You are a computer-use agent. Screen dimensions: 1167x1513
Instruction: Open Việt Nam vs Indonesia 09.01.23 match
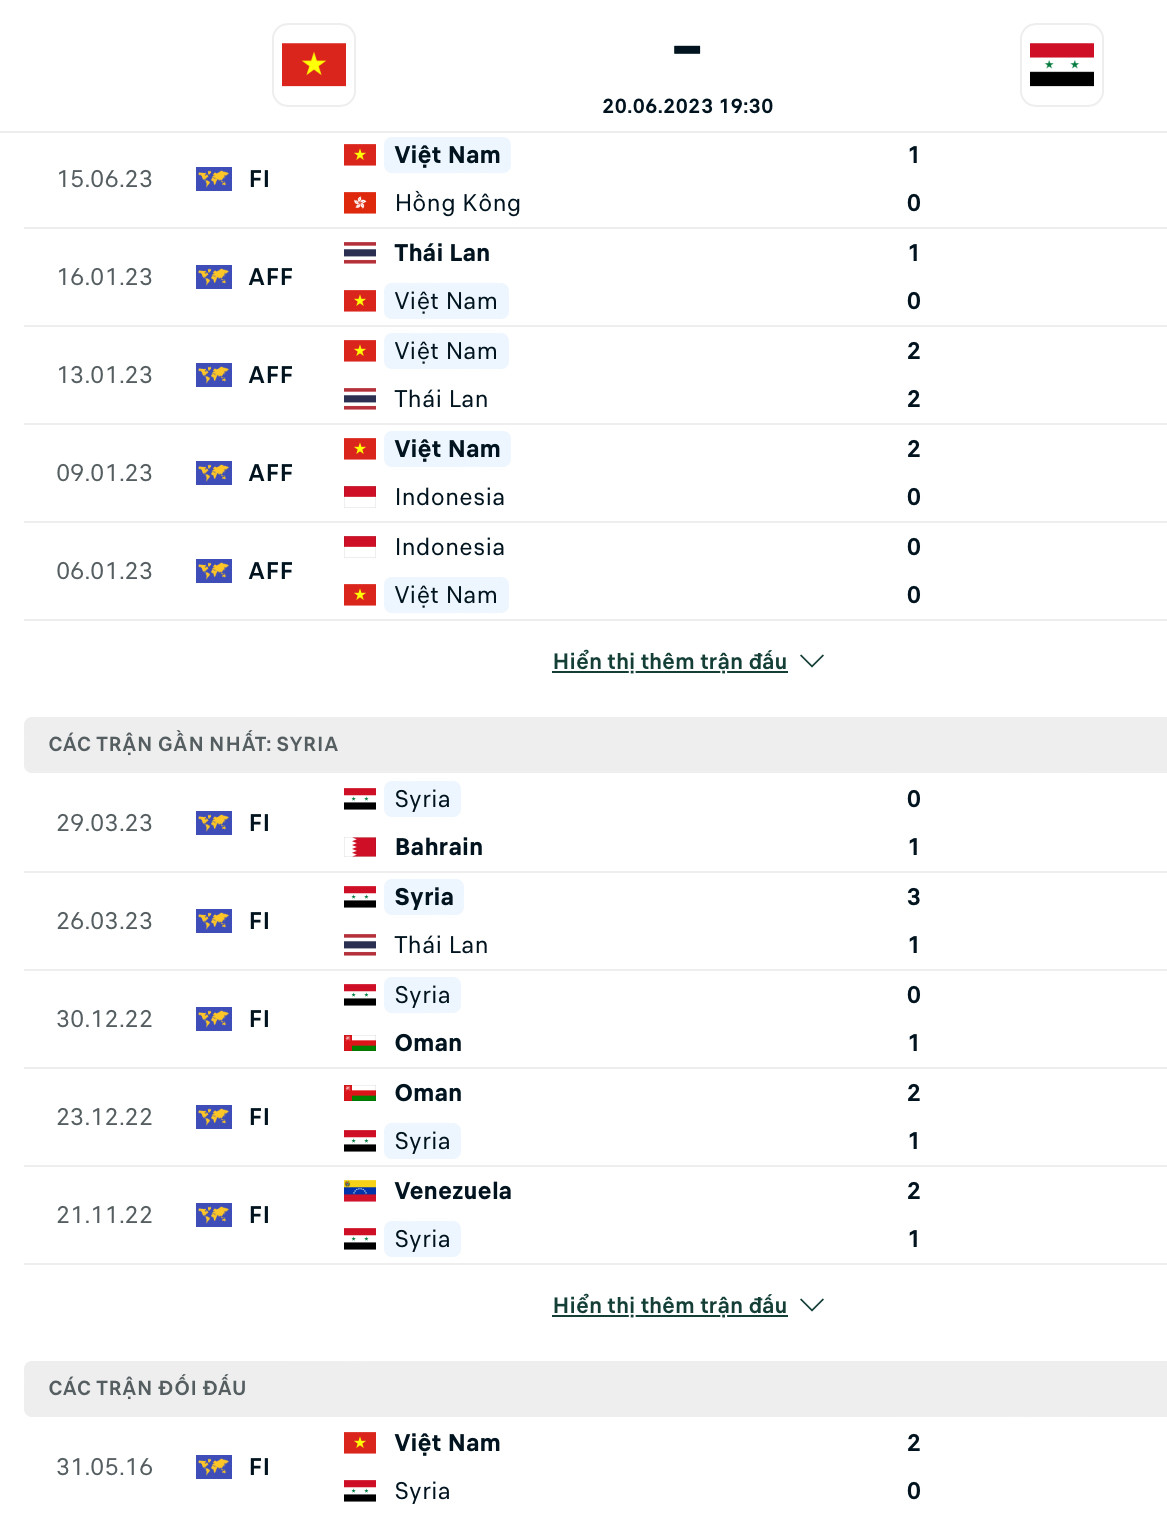click(x=600, y=473)
